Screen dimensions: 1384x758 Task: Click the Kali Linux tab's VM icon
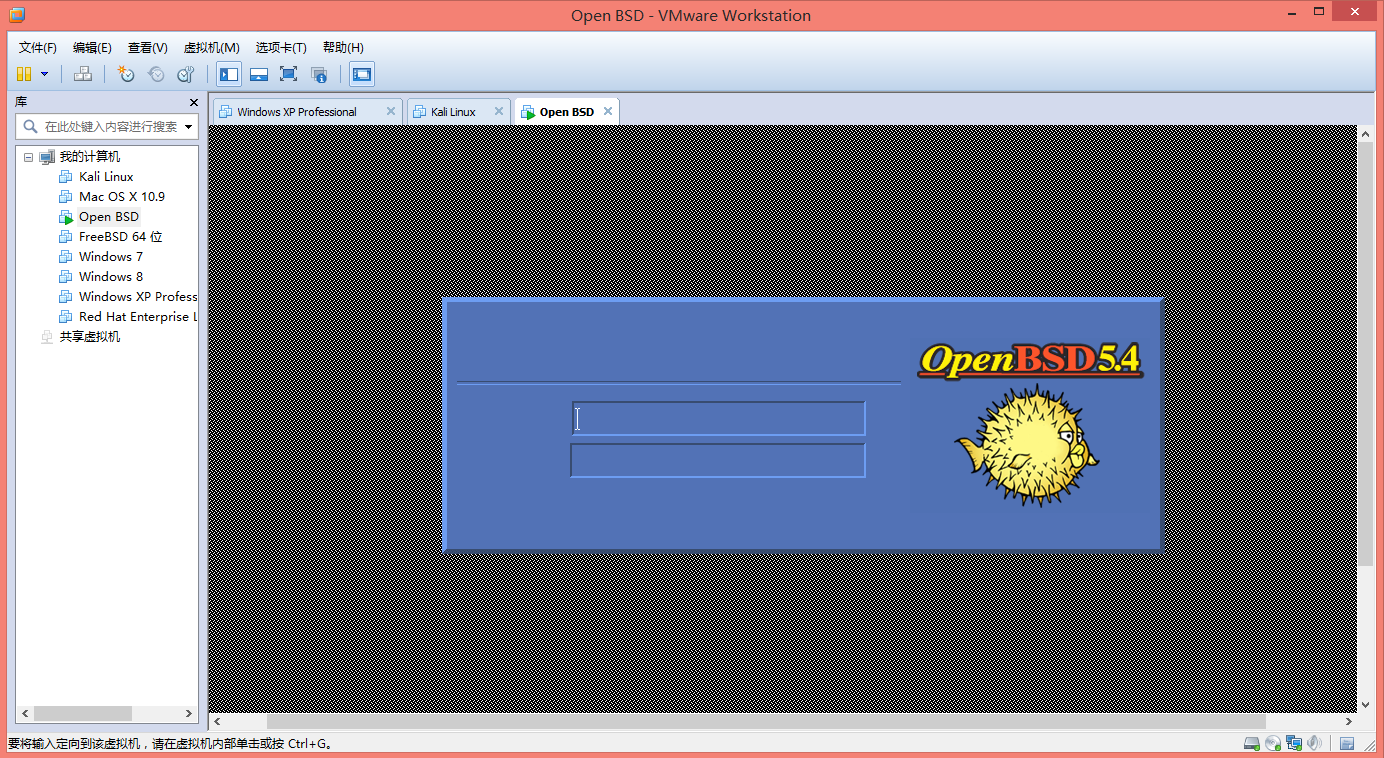pos(419,112)
